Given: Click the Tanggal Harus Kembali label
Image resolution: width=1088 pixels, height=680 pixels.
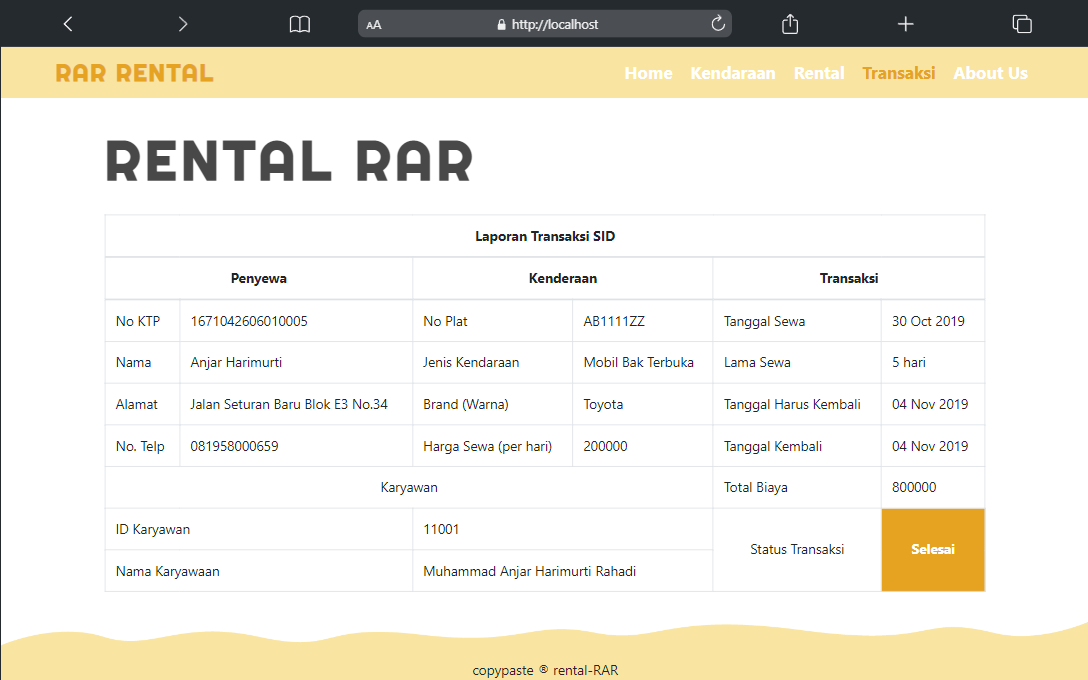Looking at the screenshot, I should point(792,405).
